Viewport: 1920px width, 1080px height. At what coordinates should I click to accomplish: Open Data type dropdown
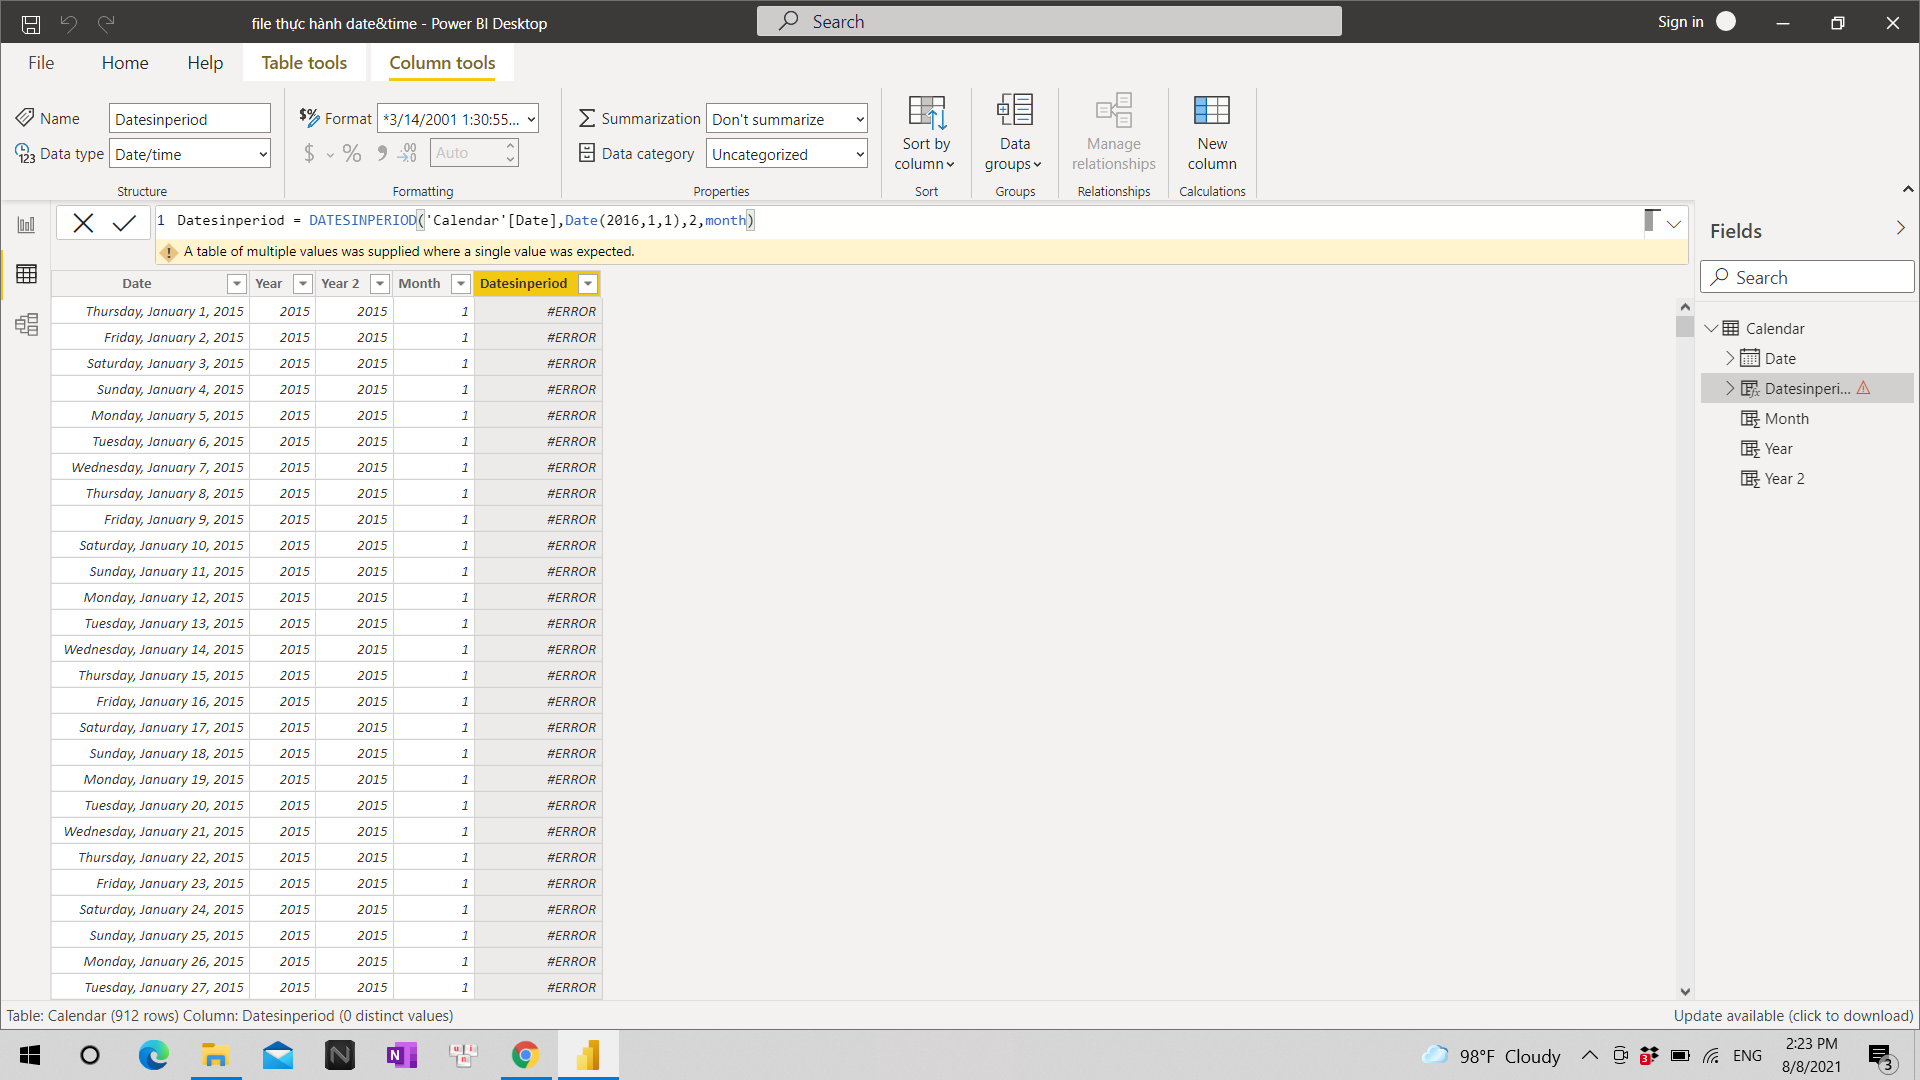[190, 154]
